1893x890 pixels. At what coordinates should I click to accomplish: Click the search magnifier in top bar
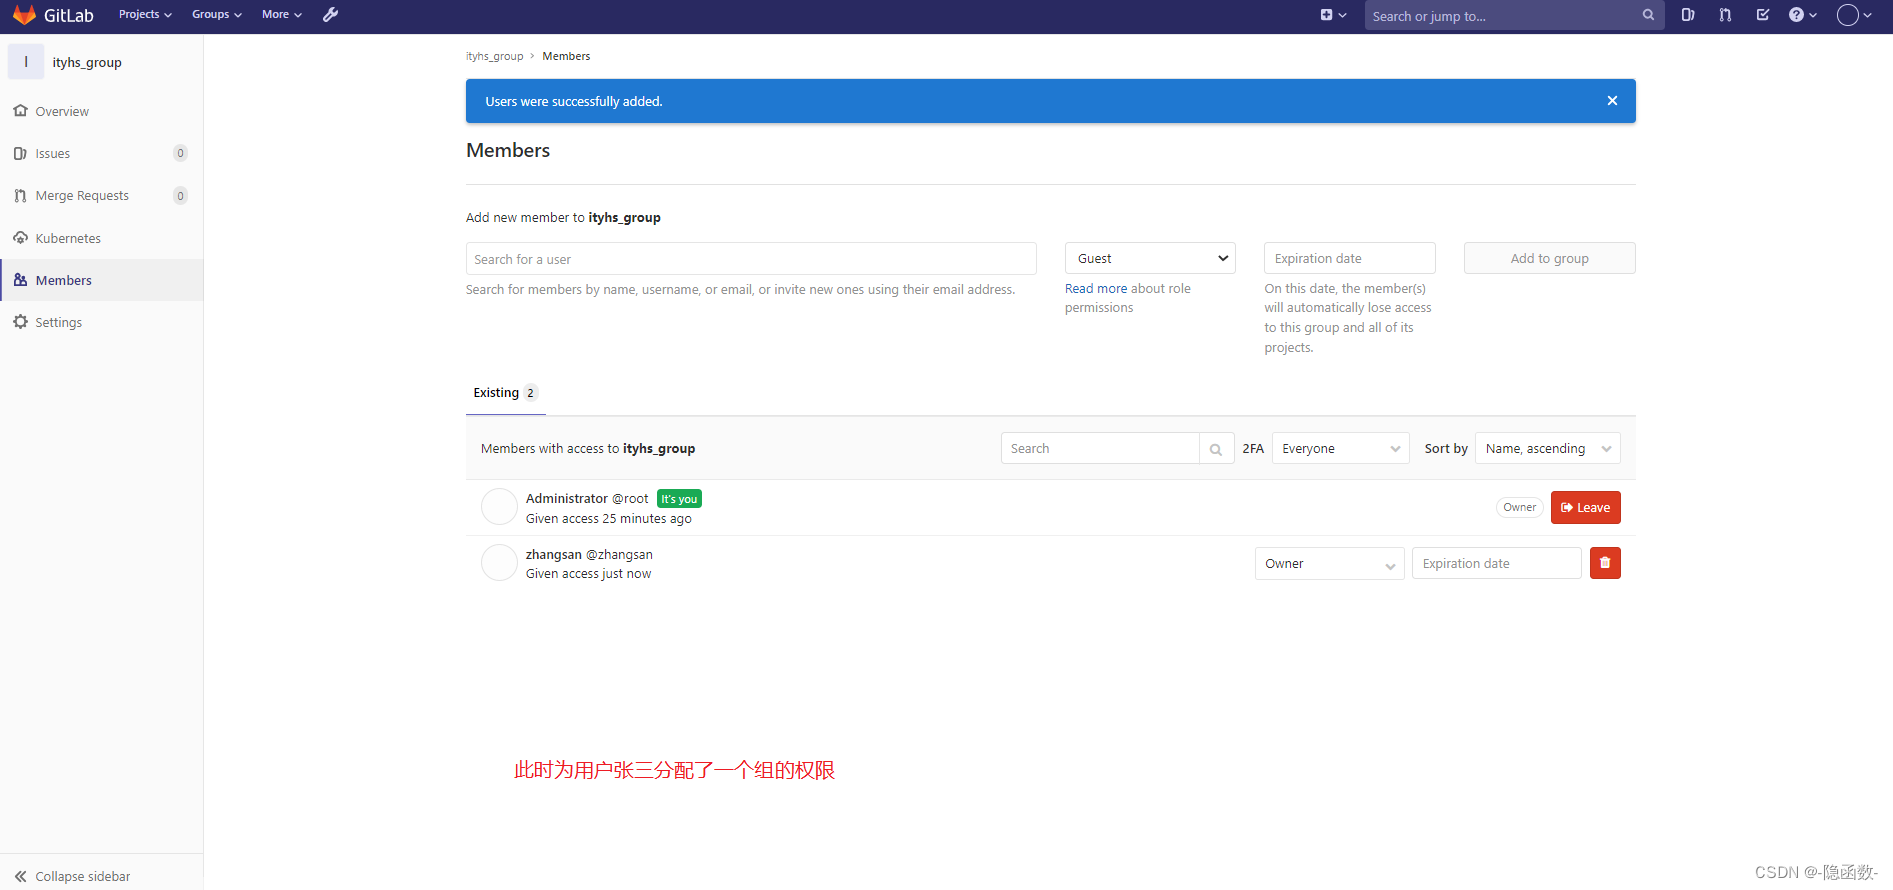tap(1648, 15)
